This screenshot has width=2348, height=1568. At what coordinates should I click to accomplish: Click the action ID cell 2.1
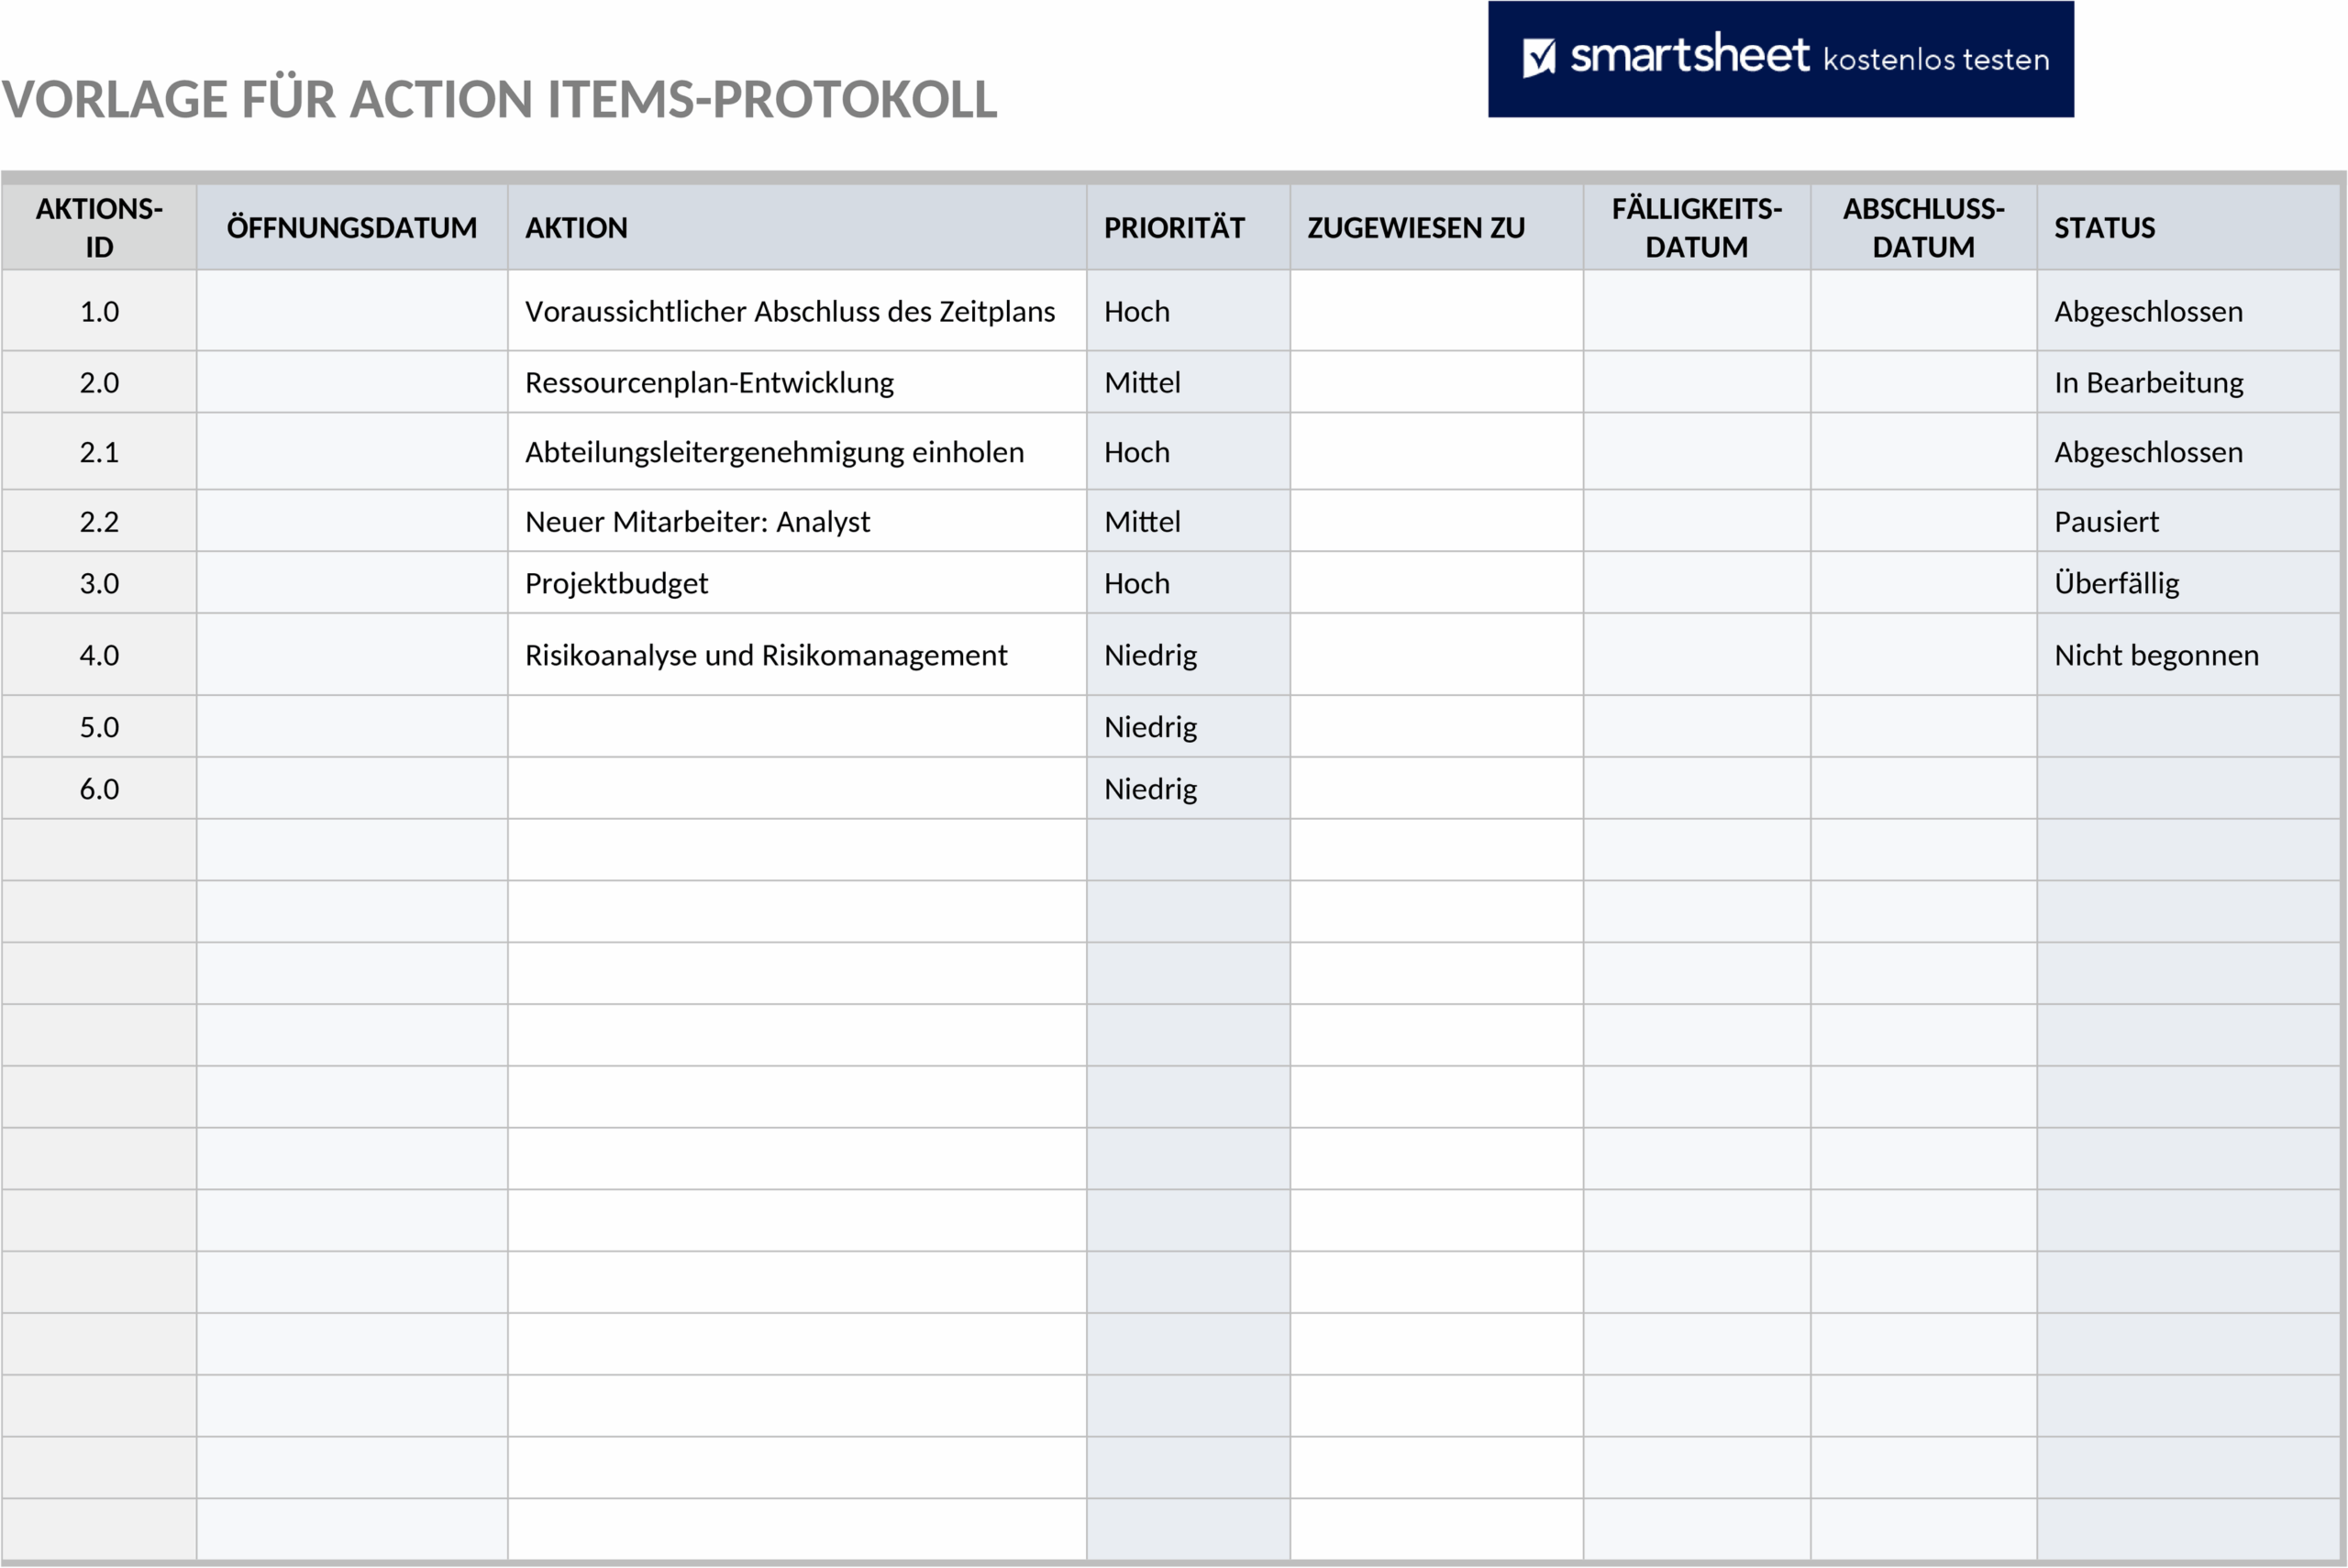(99, 452)
